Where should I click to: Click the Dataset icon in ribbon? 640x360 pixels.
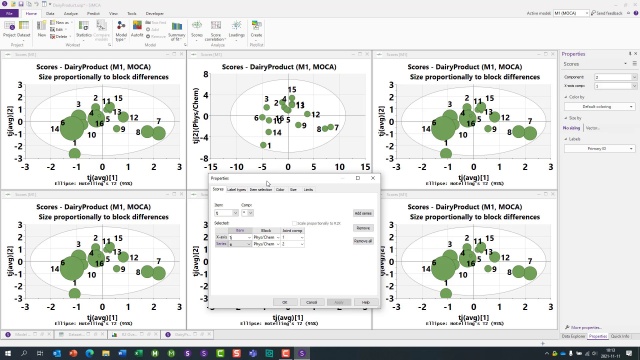[x=24, y=29]
